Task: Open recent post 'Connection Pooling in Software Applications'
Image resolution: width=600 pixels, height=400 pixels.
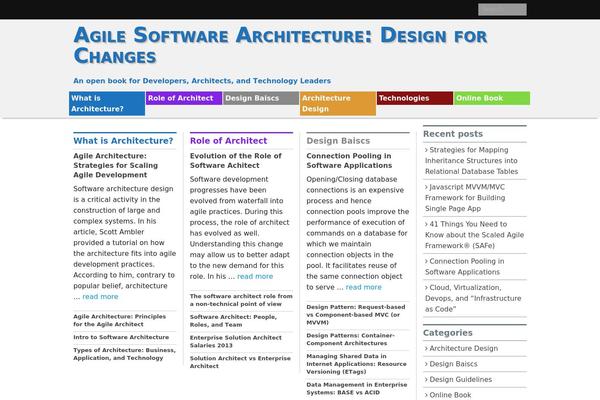Action: (464, 267)
